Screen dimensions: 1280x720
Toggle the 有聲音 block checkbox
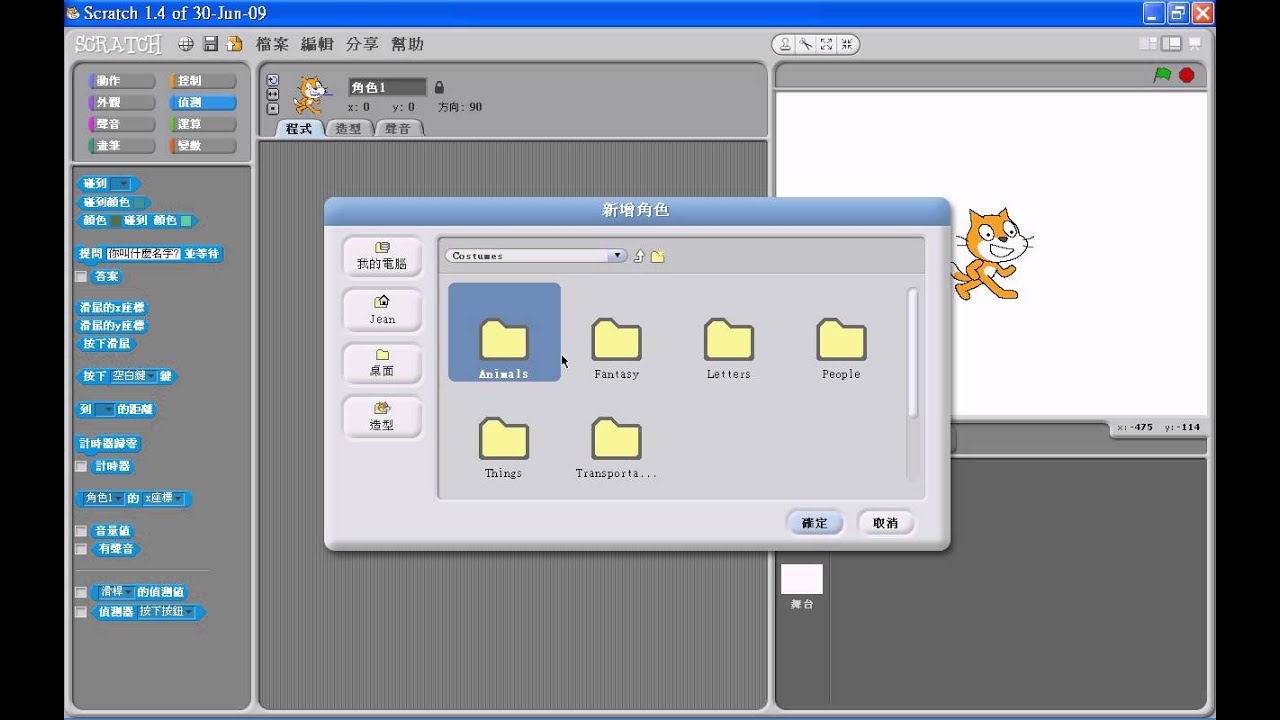(x=81, y=549)
